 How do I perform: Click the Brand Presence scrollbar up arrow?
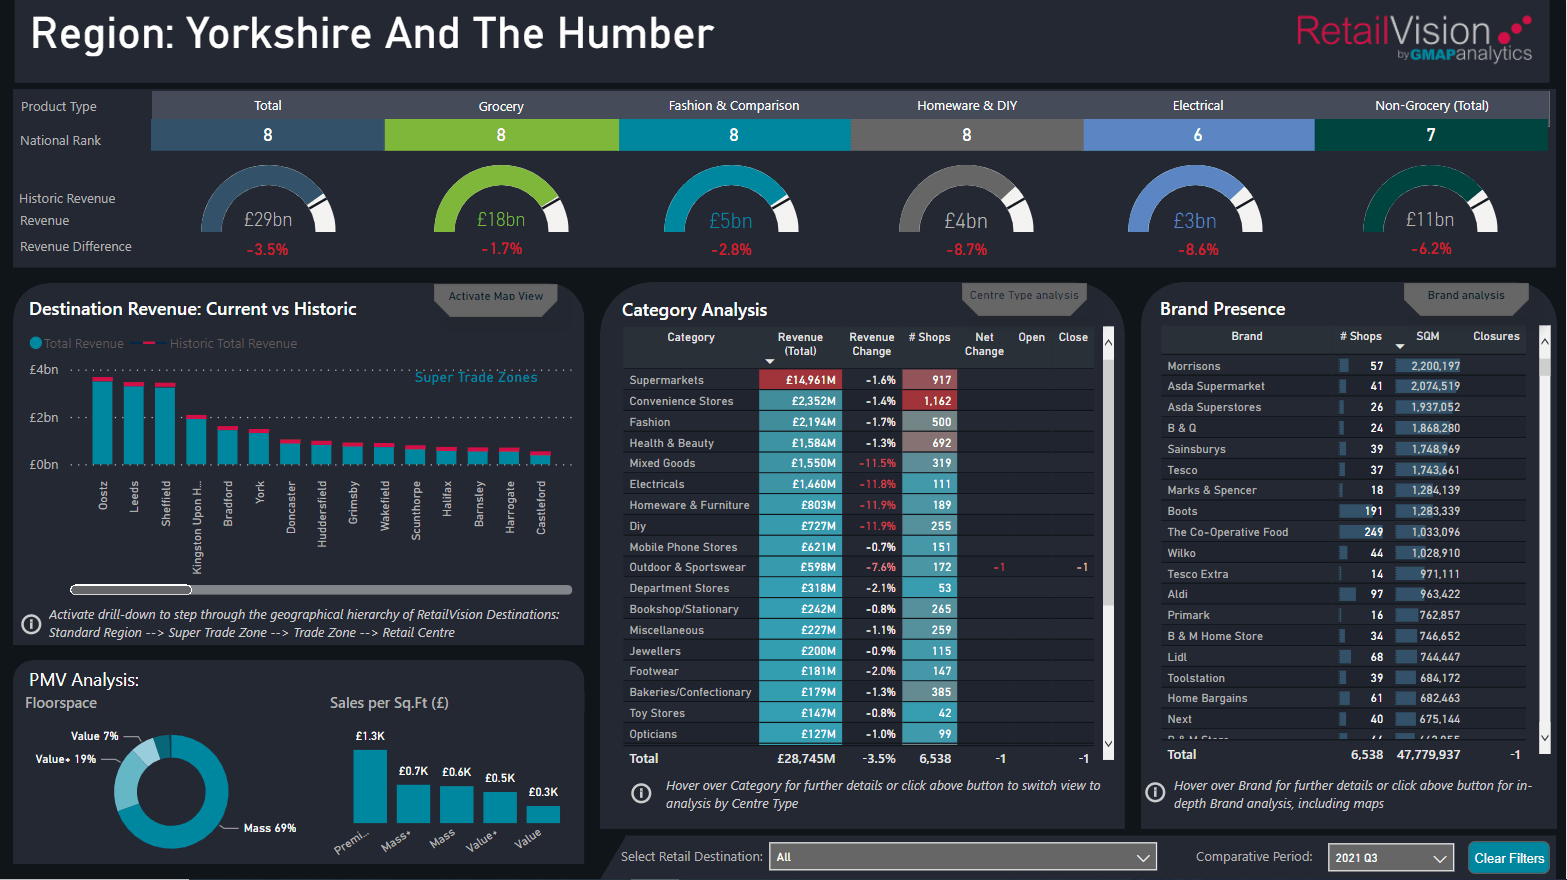(1545, 341)
